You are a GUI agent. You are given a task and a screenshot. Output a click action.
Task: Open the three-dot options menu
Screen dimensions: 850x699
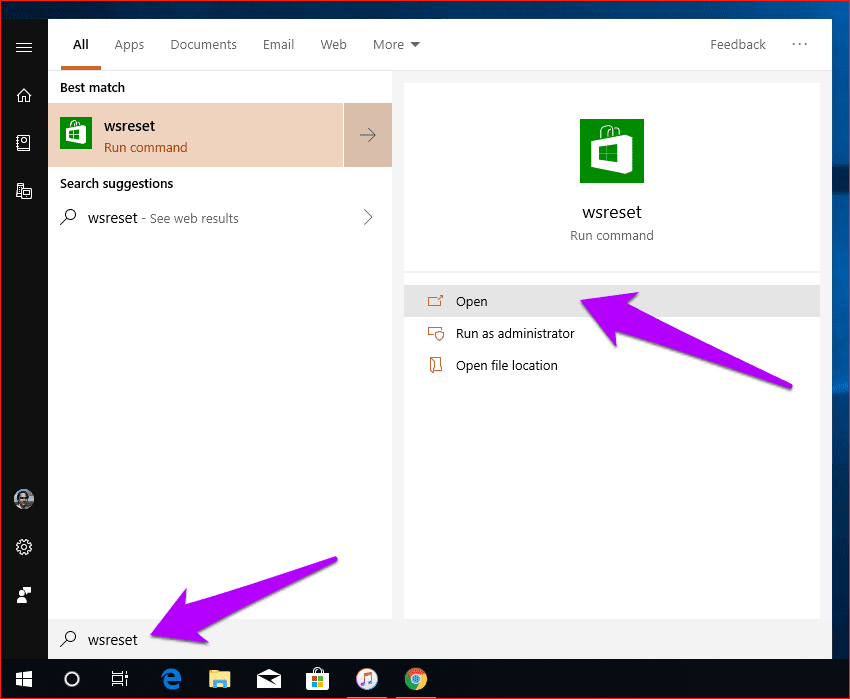click(x=800, y=44)
